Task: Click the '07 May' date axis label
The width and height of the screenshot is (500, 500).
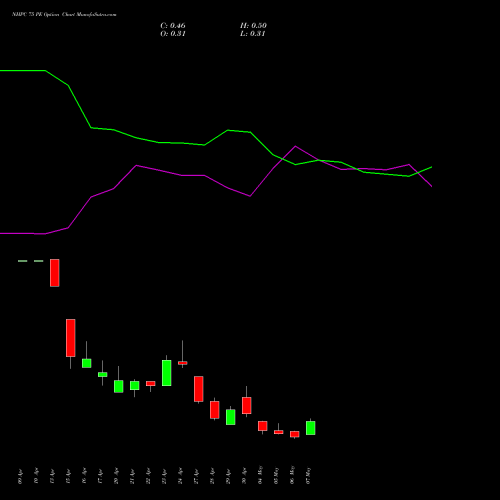Action: click(x=308, y=476)
